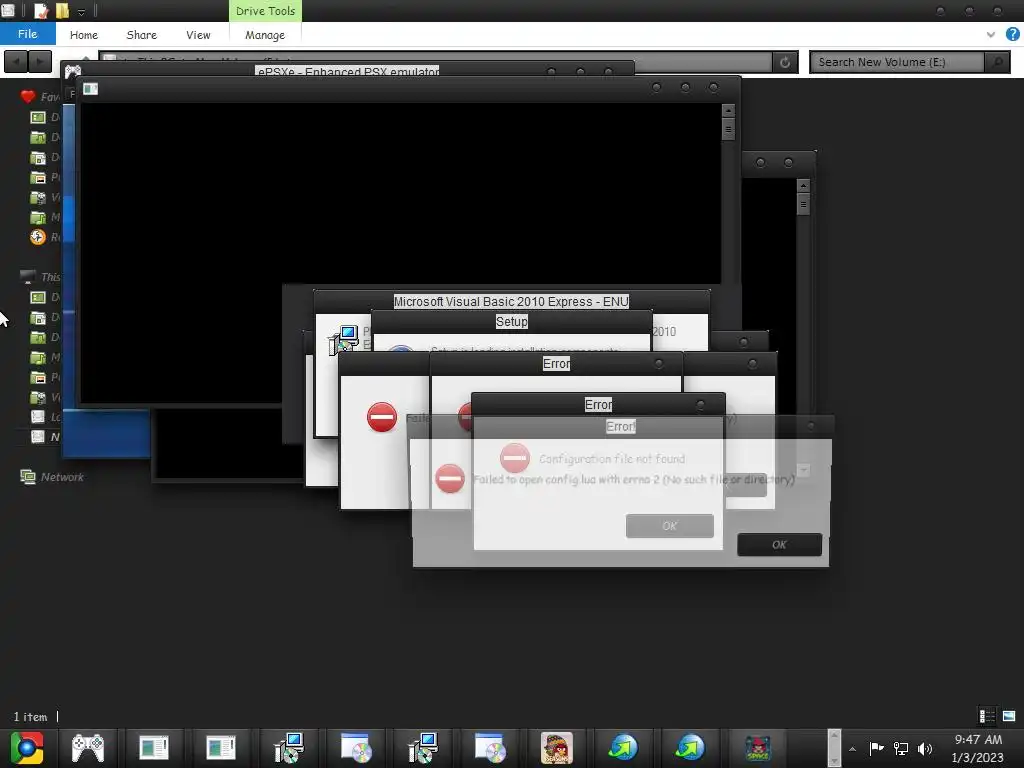Viewport: 1024px width, 768px height.
Task: Open the Share ribbon tab
Action: (x=142, y=35)
